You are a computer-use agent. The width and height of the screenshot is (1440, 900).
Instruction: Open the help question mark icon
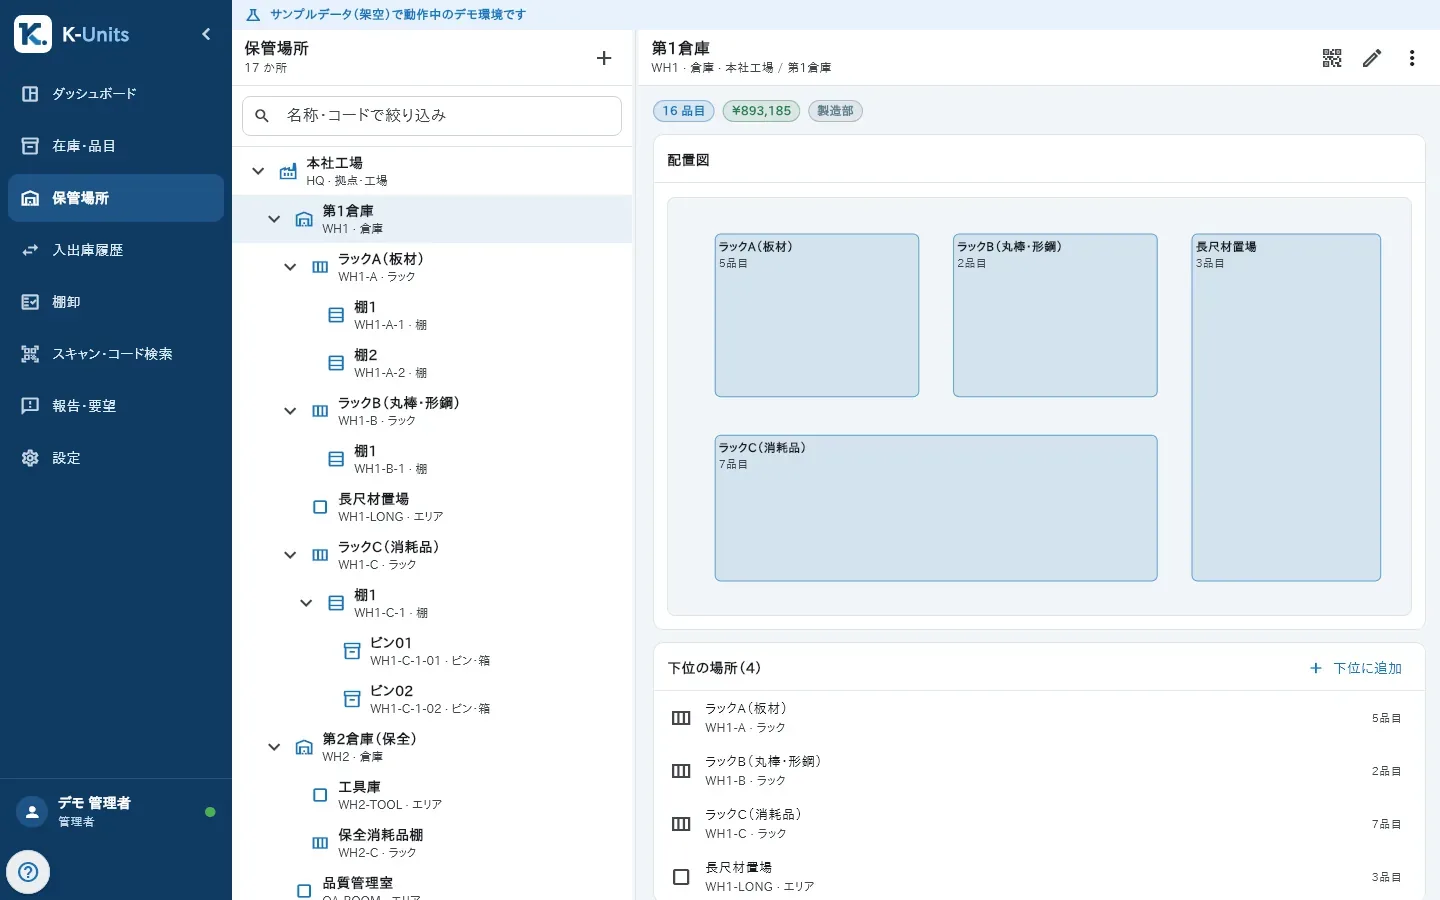coord(28,872)
